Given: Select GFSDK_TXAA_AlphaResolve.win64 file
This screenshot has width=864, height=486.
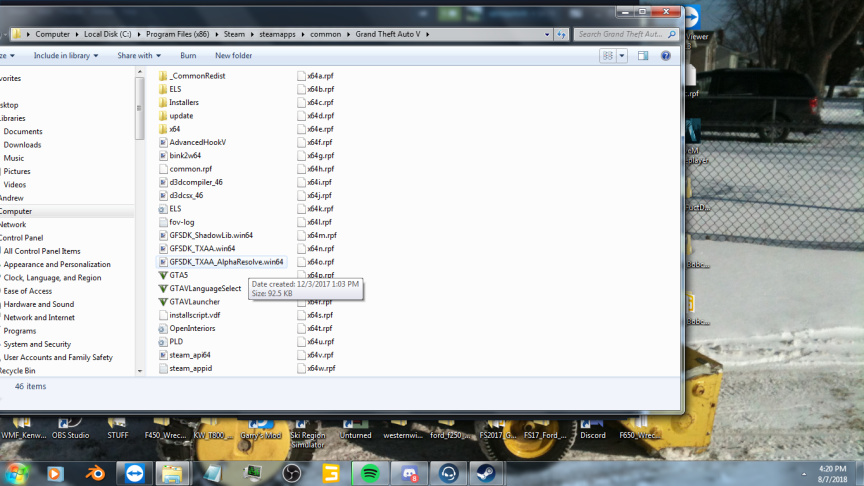Looking at the screenshot, I should pos(221,262).
